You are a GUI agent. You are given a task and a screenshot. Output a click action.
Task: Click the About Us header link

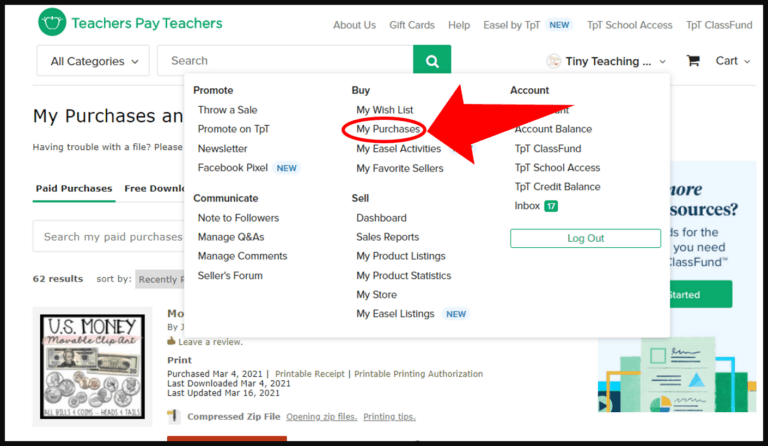[354, 25]
